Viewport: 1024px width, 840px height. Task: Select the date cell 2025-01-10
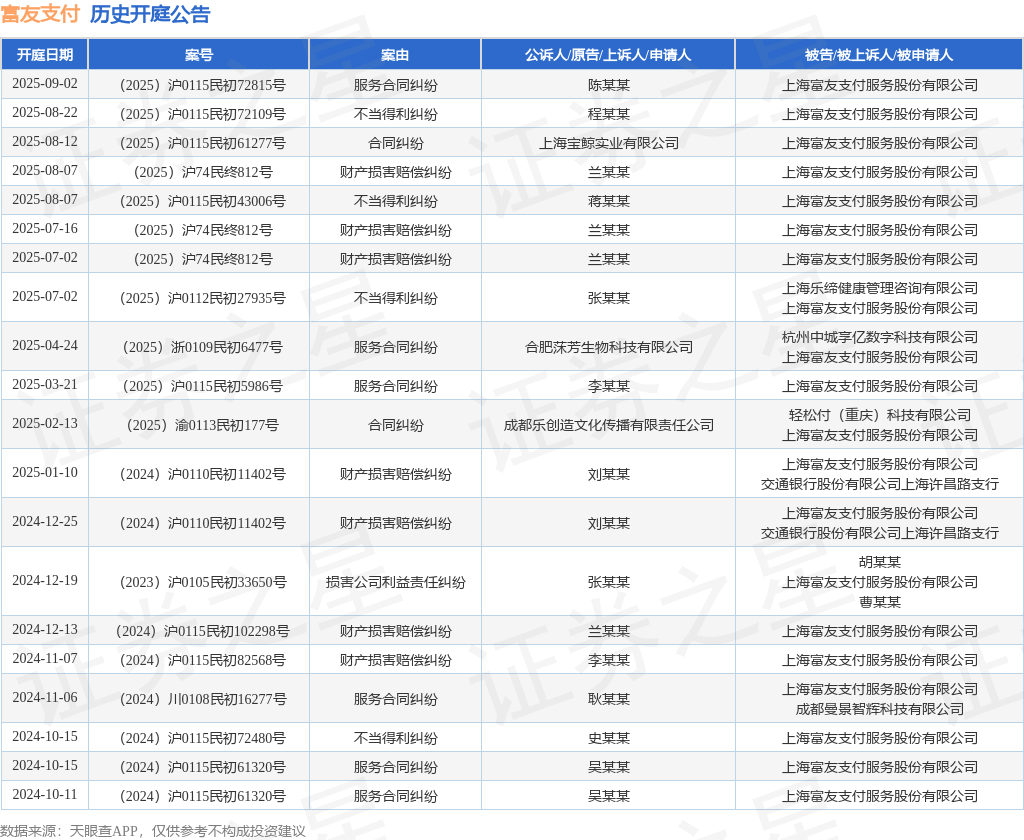point(44,472)
